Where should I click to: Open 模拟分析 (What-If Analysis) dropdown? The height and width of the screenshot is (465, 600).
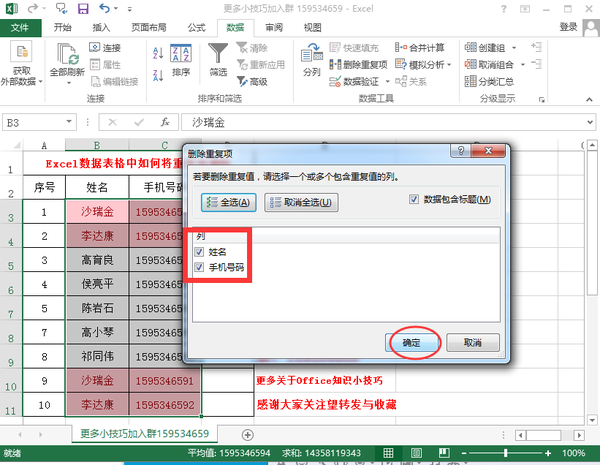[x=423, y=64]
